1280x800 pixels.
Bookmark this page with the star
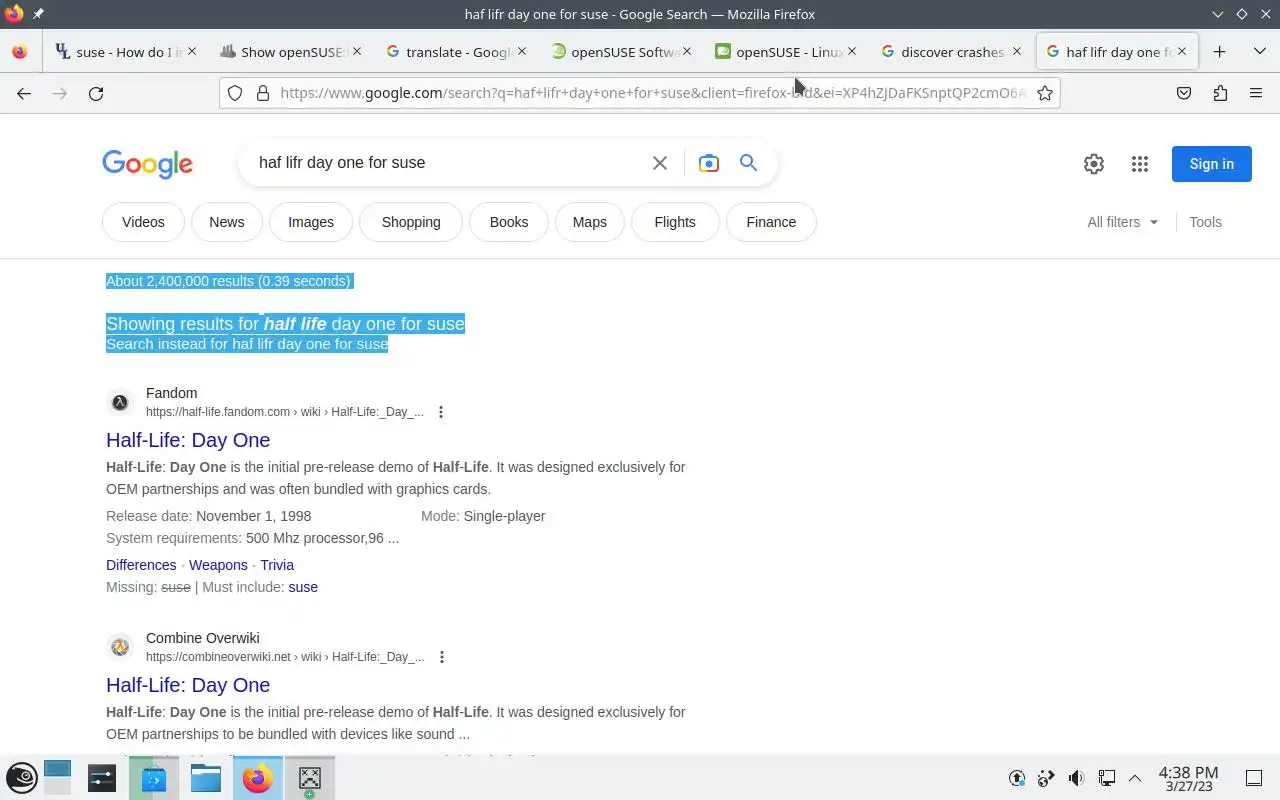[x=1045, y=93]
